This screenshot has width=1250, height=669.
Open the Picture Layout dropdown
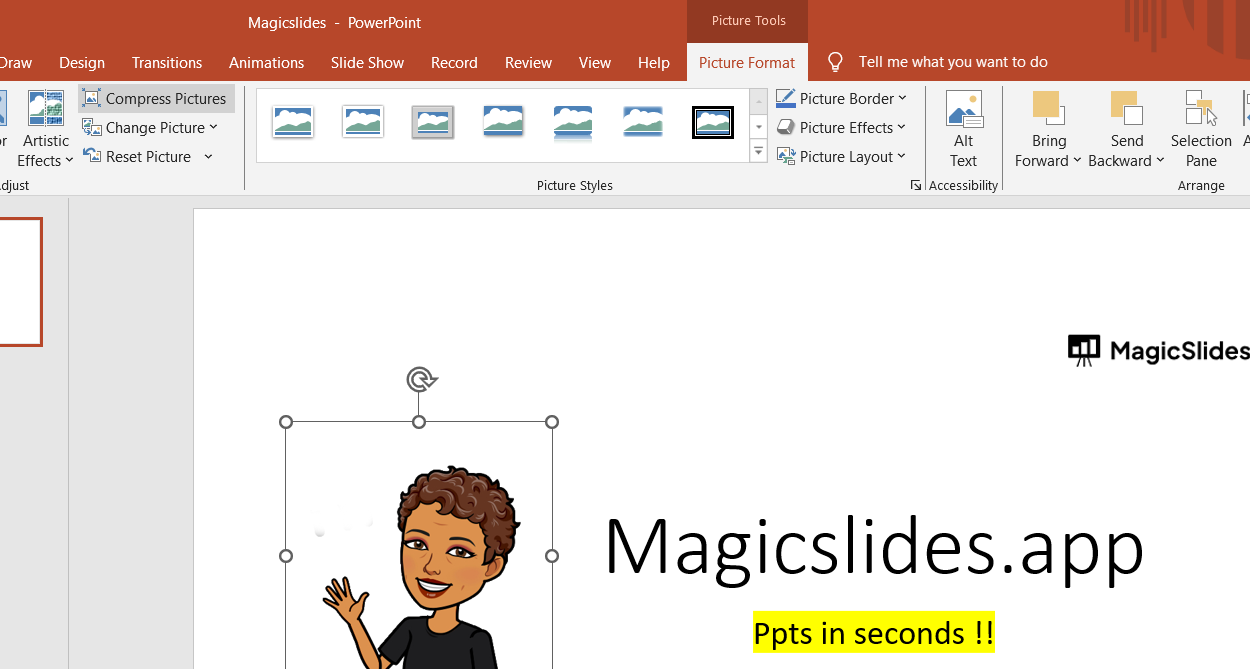point(842,156)
